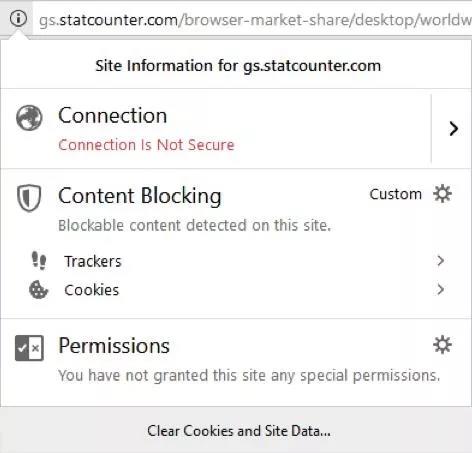Click the Connection globe icon
Image resolution: width=472 pixels, height=453 pixels.
[29, 118]
